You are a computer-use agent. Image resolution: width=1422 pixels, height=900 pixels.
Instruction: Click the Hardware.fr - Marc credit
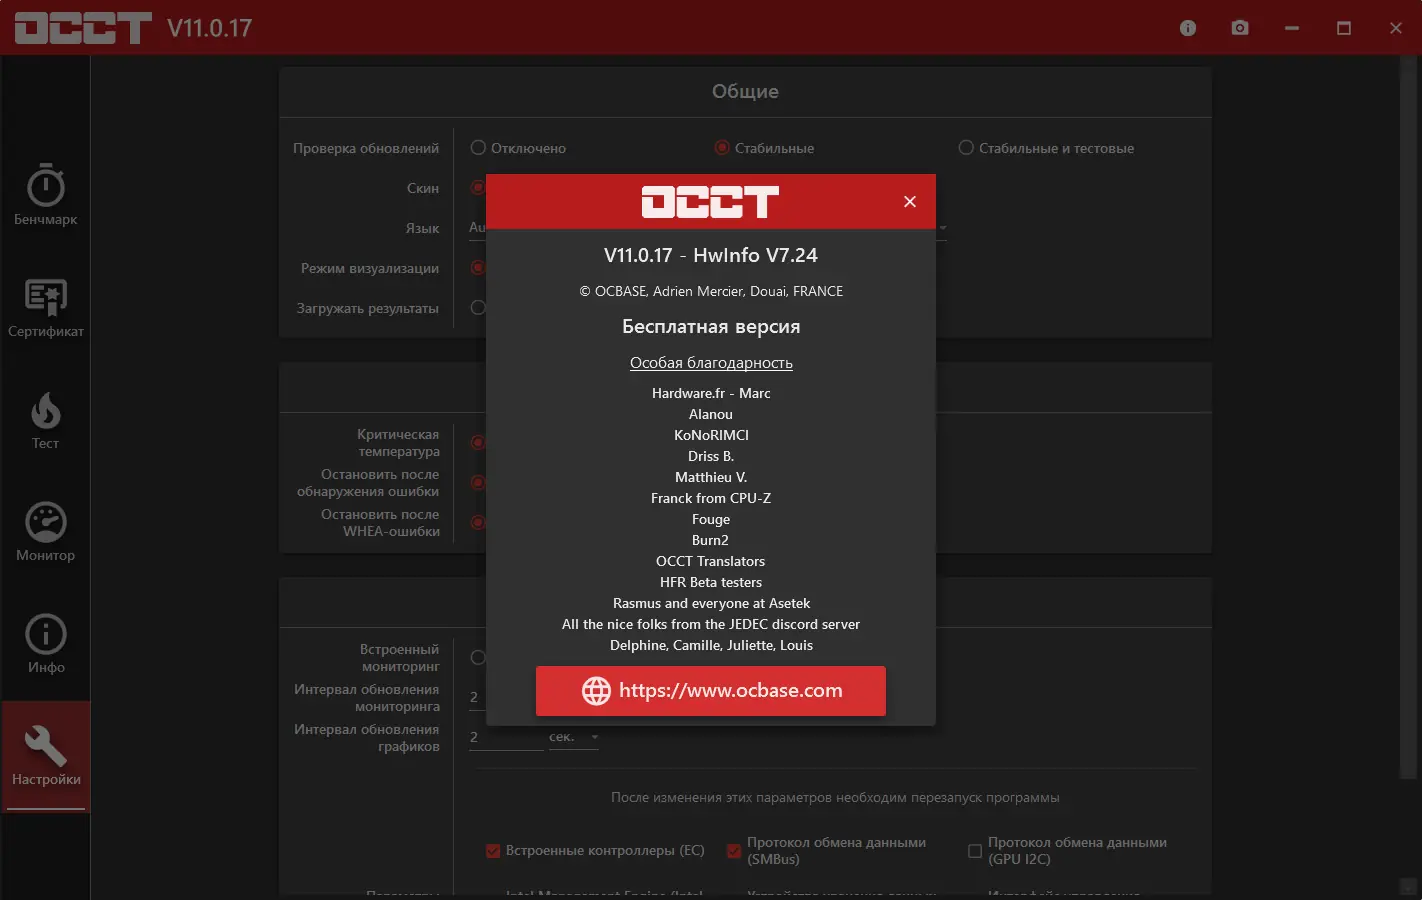pos(711,393)
